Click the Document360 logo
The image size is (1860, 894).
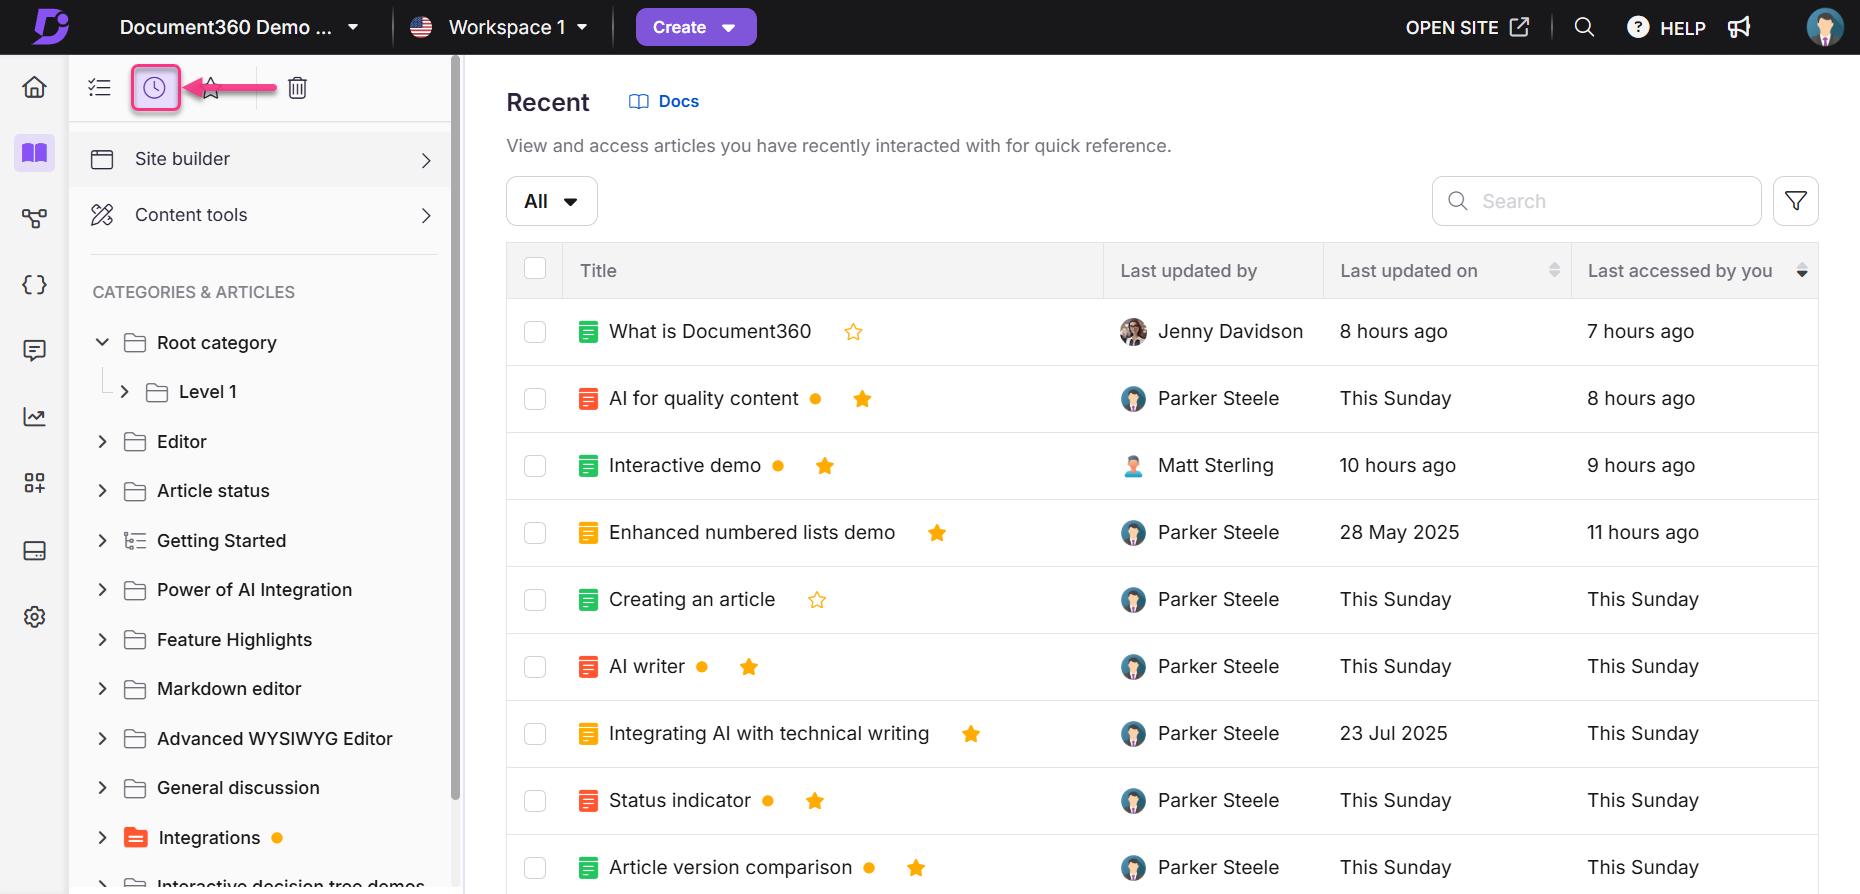50,26
